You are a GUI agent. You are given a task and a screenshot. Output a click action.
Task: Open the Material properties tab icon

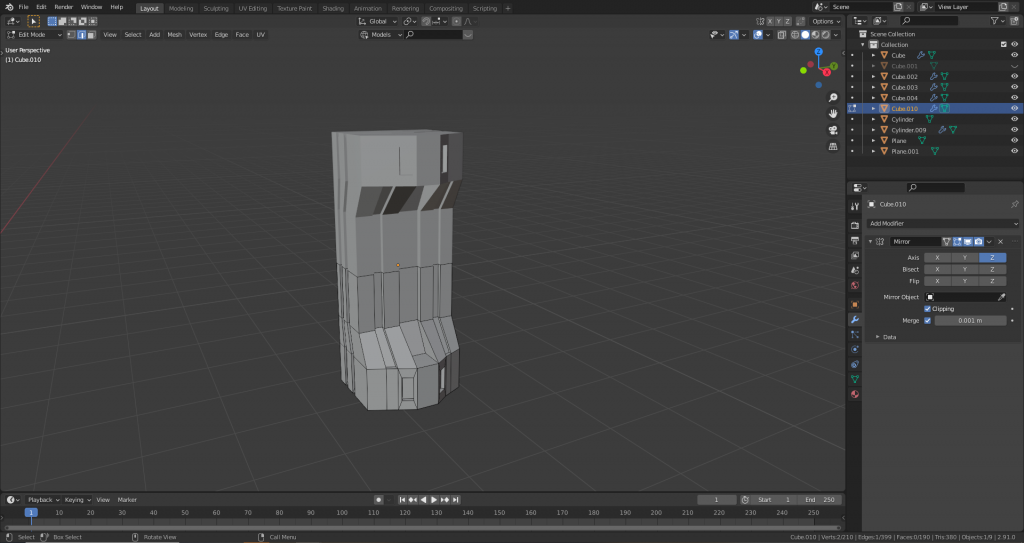[854, 394]
